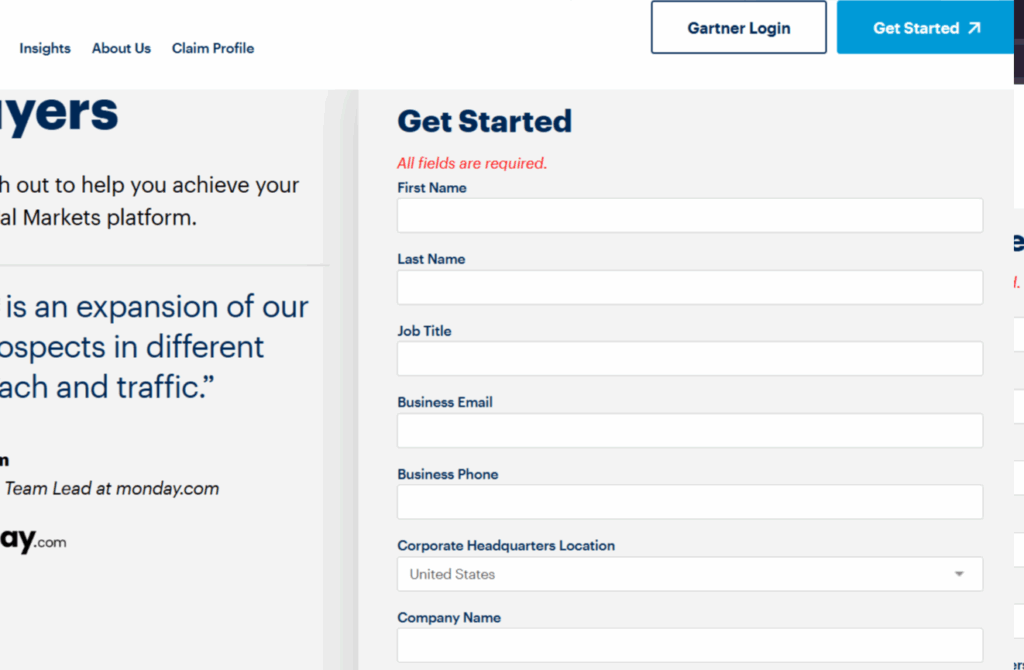Focus the Business Email input field

coord(690,430)
